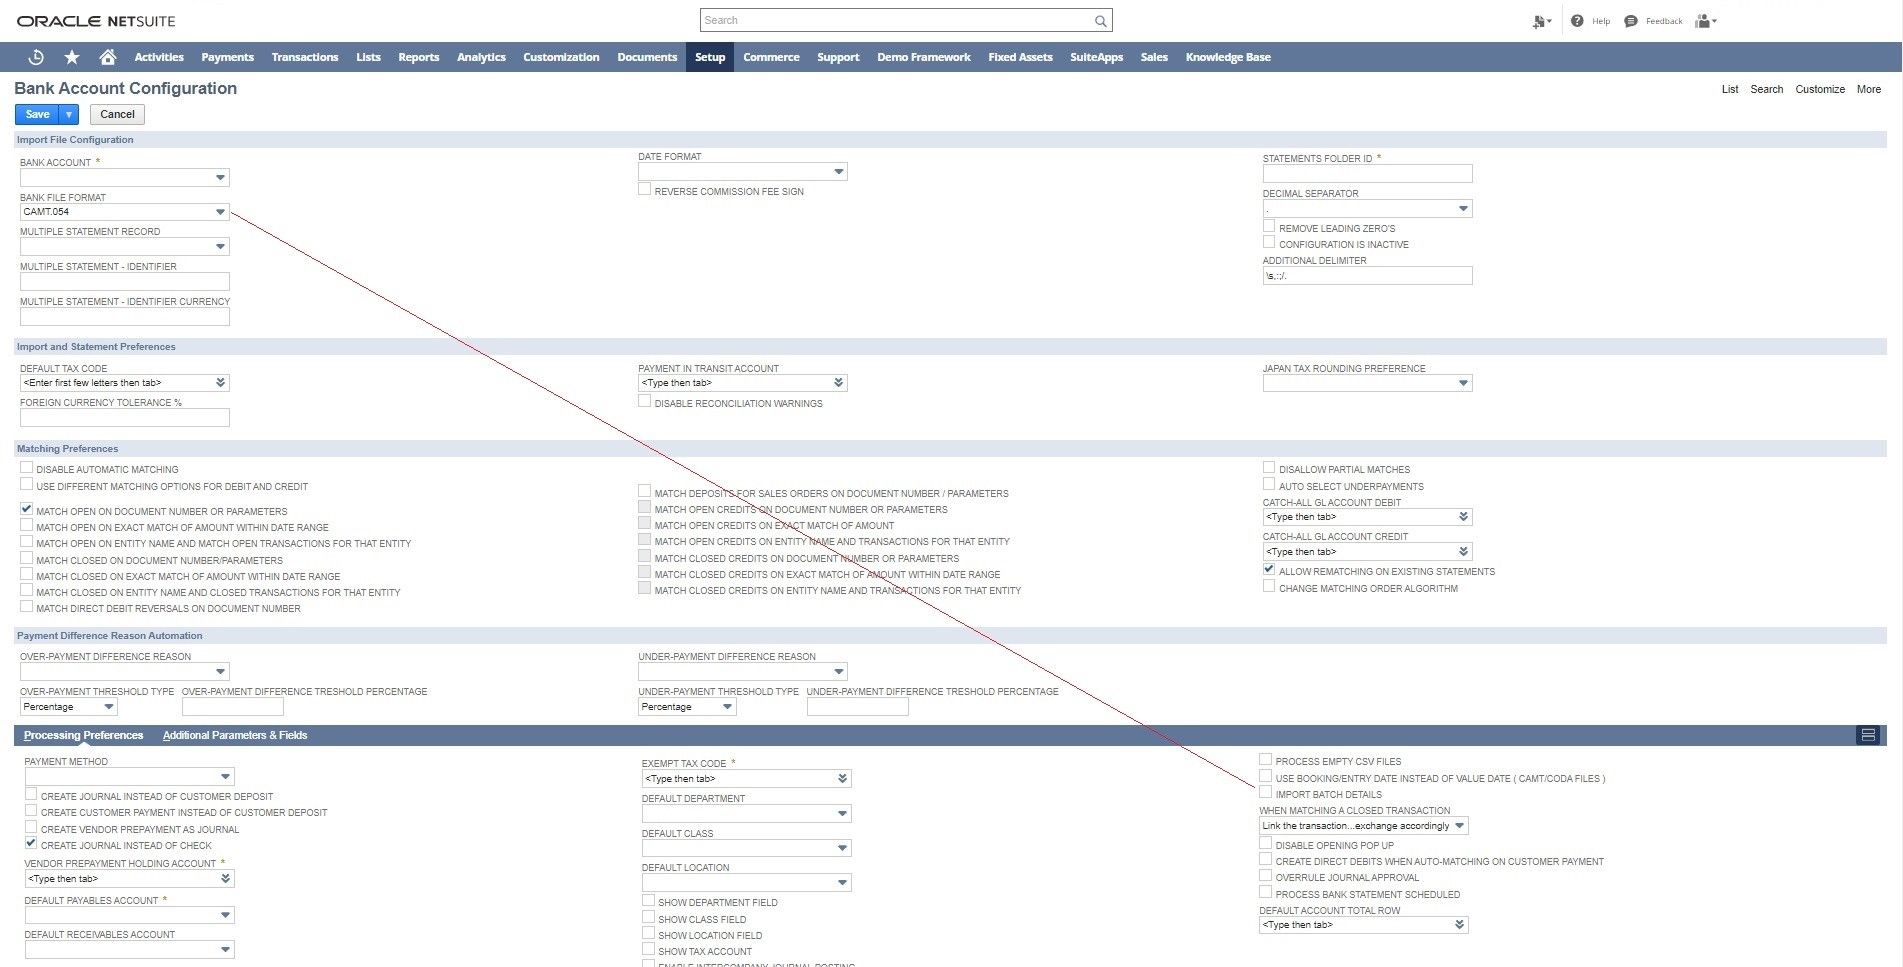Click the Additional Delimiter field

[x=1367, y=276]
